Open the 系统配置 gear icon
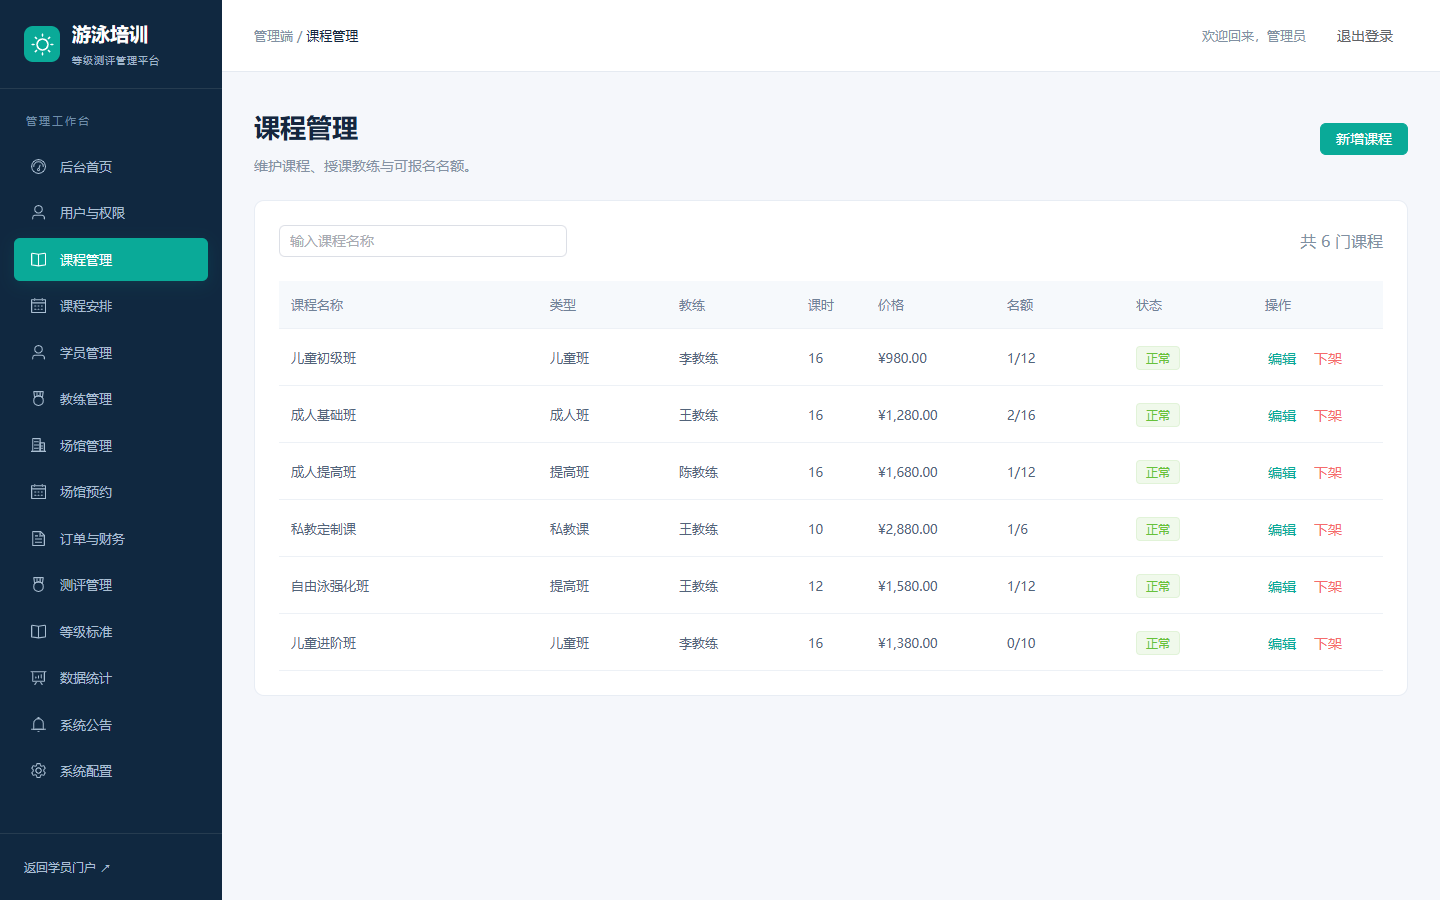 pyautogui.click(x=38, y=771)
